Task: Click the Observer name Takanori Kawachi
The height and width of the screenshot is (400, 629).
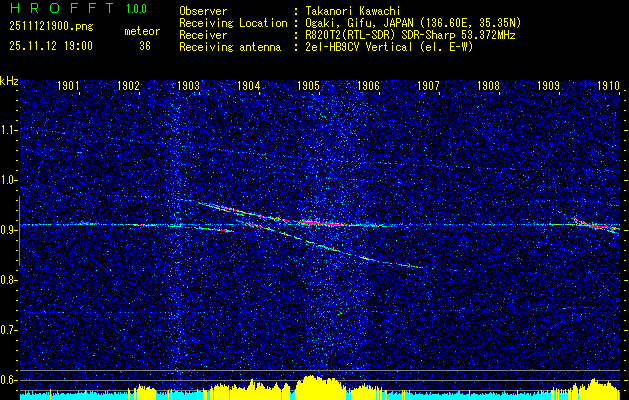Action: 353,11
